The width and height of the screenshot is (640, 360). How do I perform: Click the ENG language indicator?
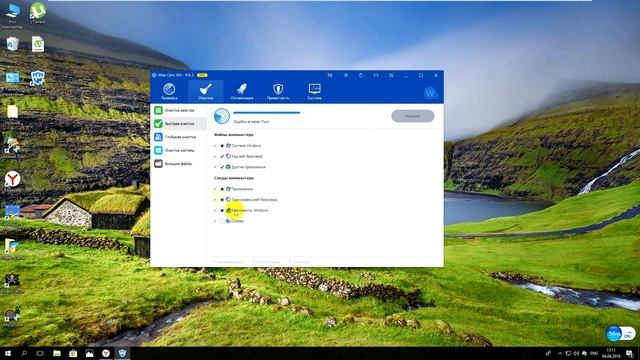(x=594, y=353)
